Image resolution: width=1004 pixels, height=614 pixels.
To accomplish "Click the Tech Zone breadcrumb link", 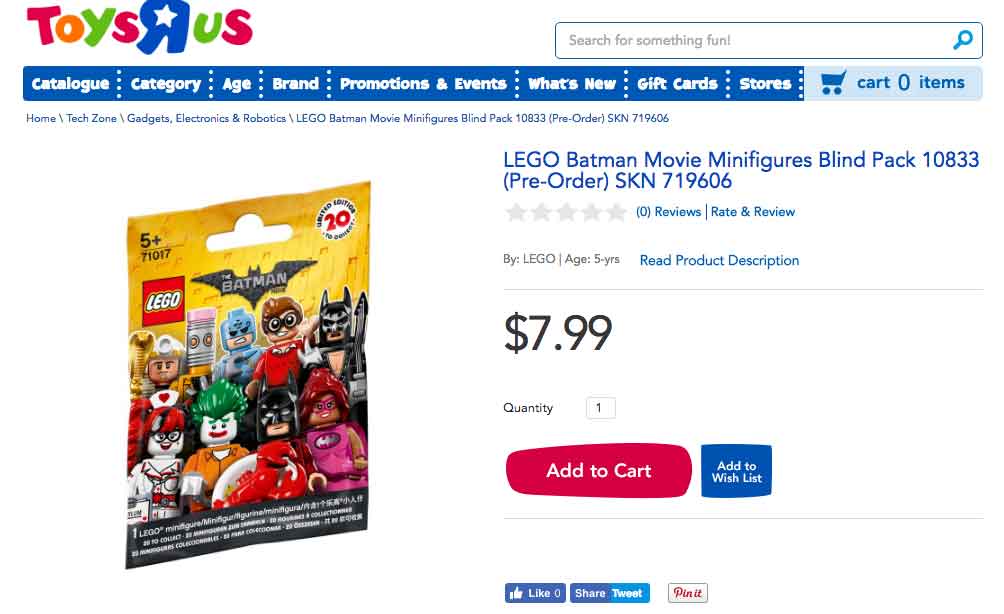I will 91,118.
